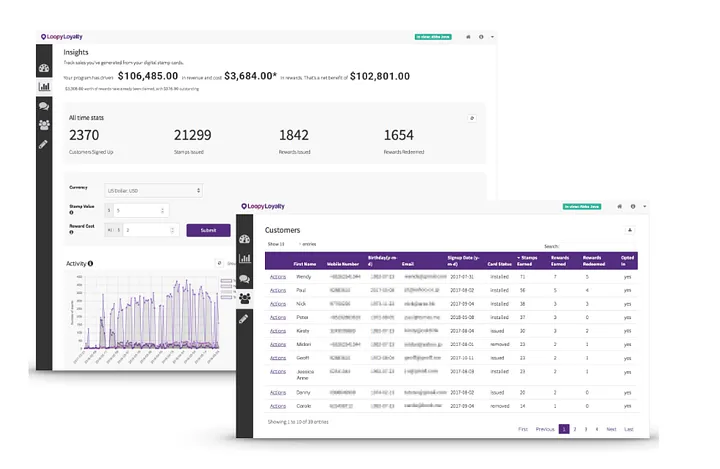Sort by Stamps Earned column
The image size is (720, 469).
point(527,261)
